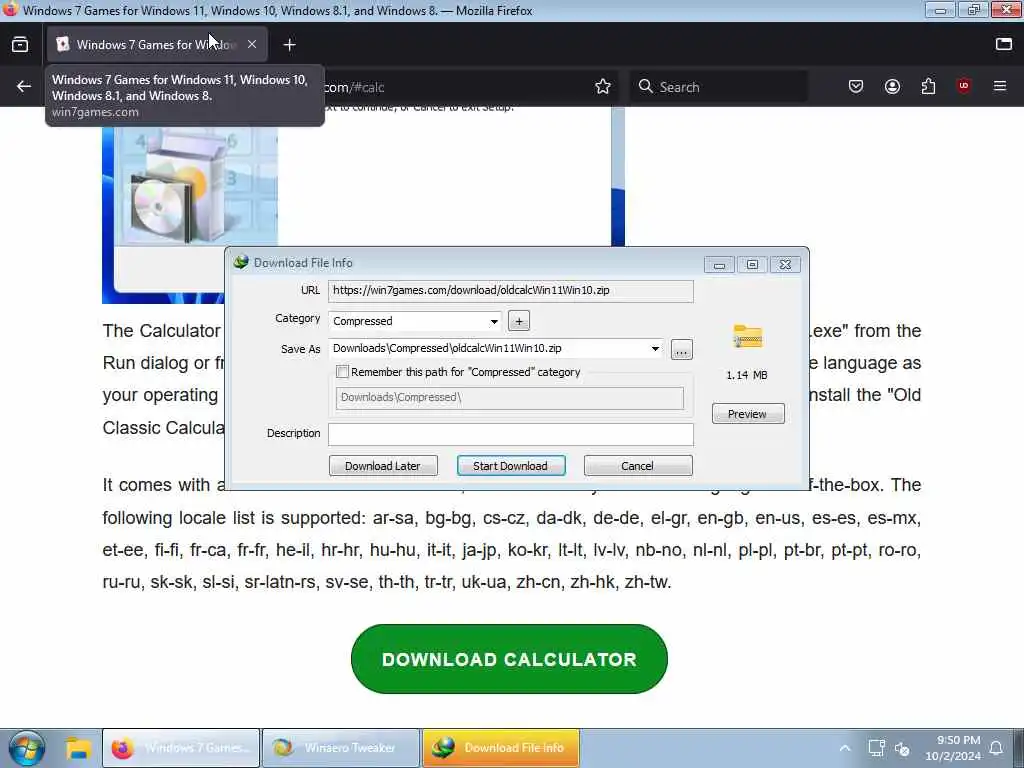
Task: Select Download File Info taskbar button
Action: pyautogui.click(x=501, y=748)
